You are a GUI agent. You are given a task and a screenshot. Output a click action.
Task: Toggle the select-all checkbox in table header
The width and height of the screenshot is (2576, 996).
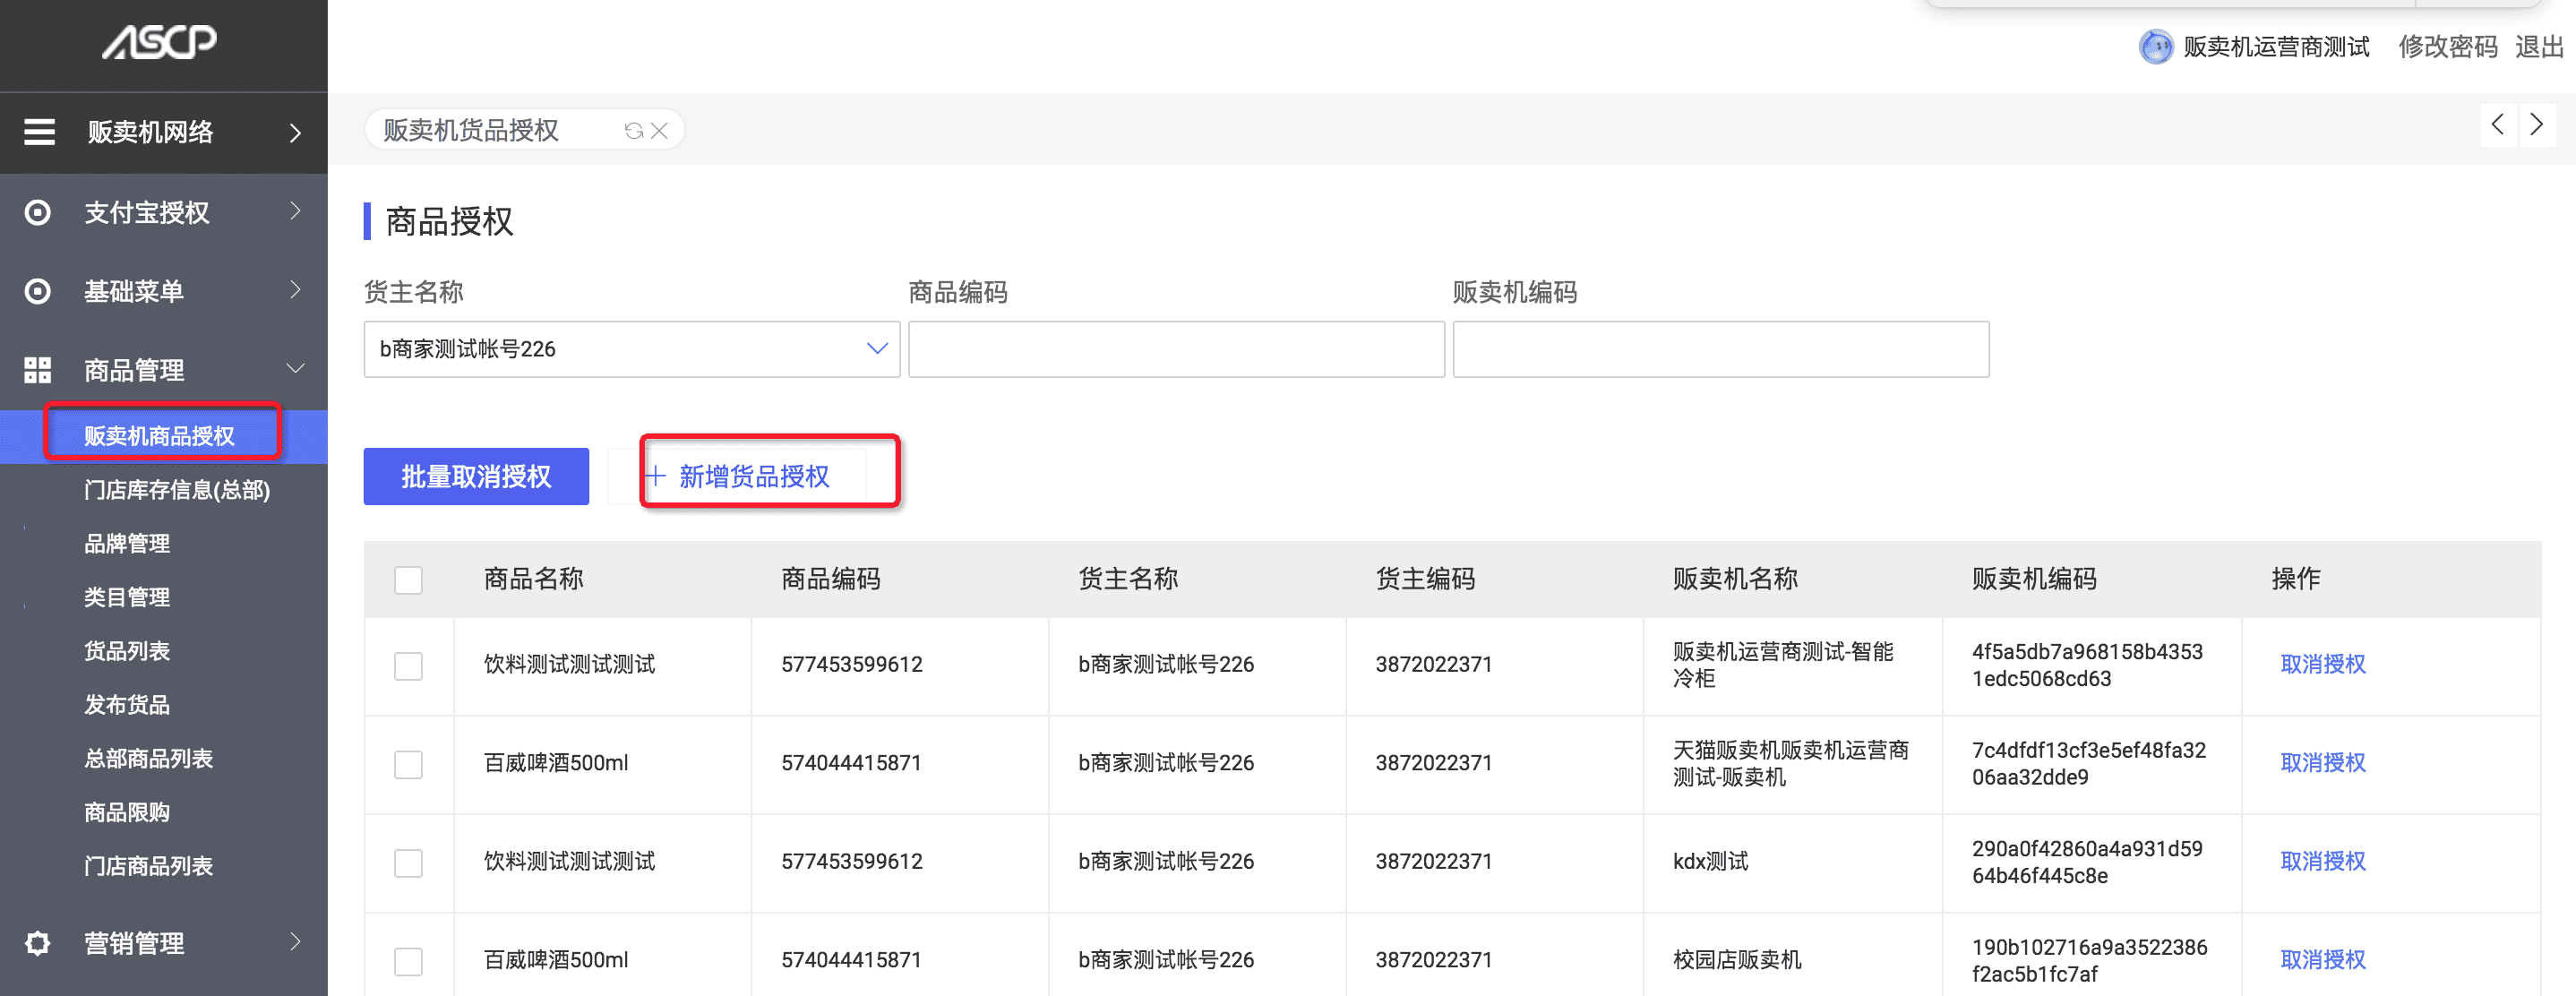pos(408,580)
